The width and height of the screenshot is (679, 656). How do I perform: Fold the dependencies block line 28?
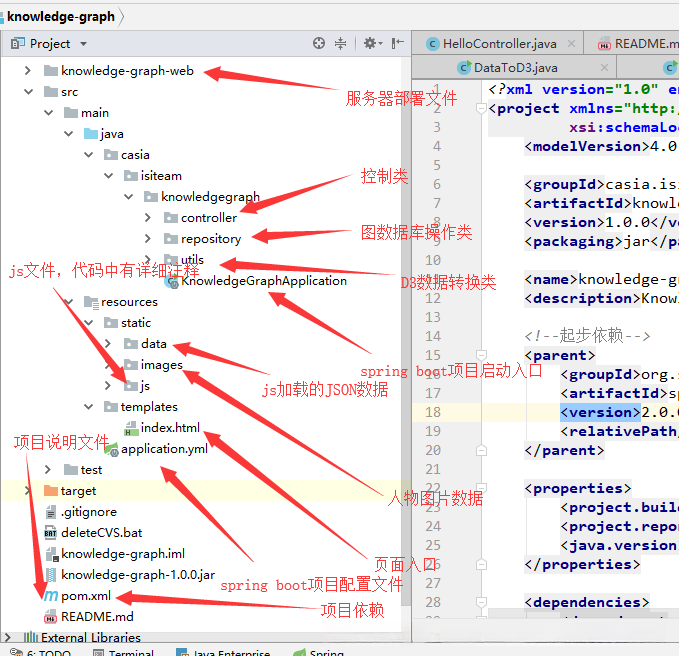(x=481, y=602)
